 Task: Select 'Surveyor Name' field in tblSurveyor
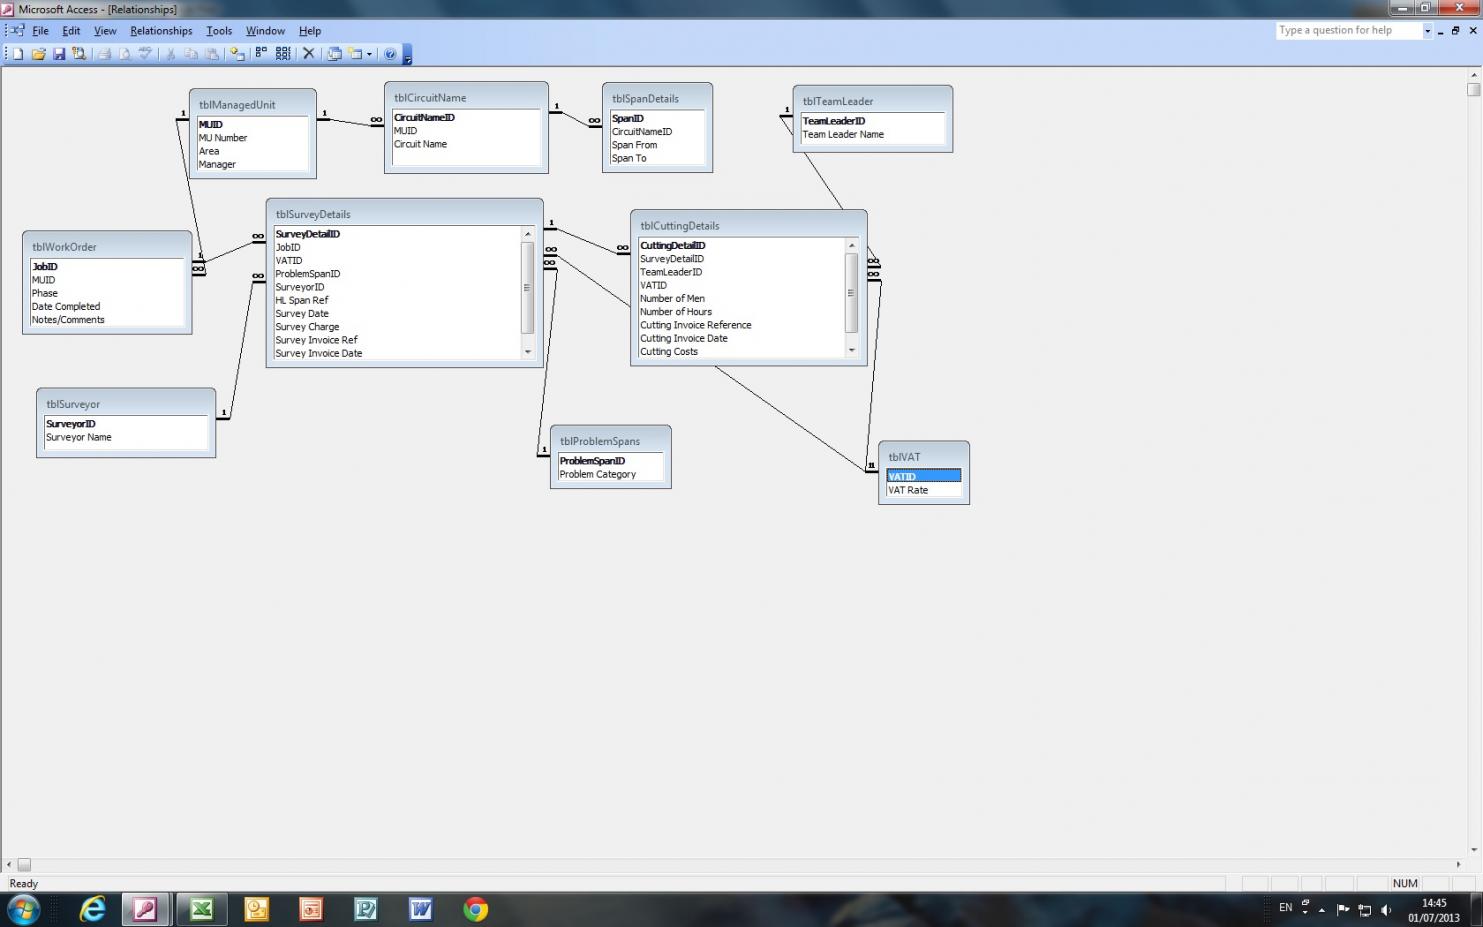coord(79,437)
